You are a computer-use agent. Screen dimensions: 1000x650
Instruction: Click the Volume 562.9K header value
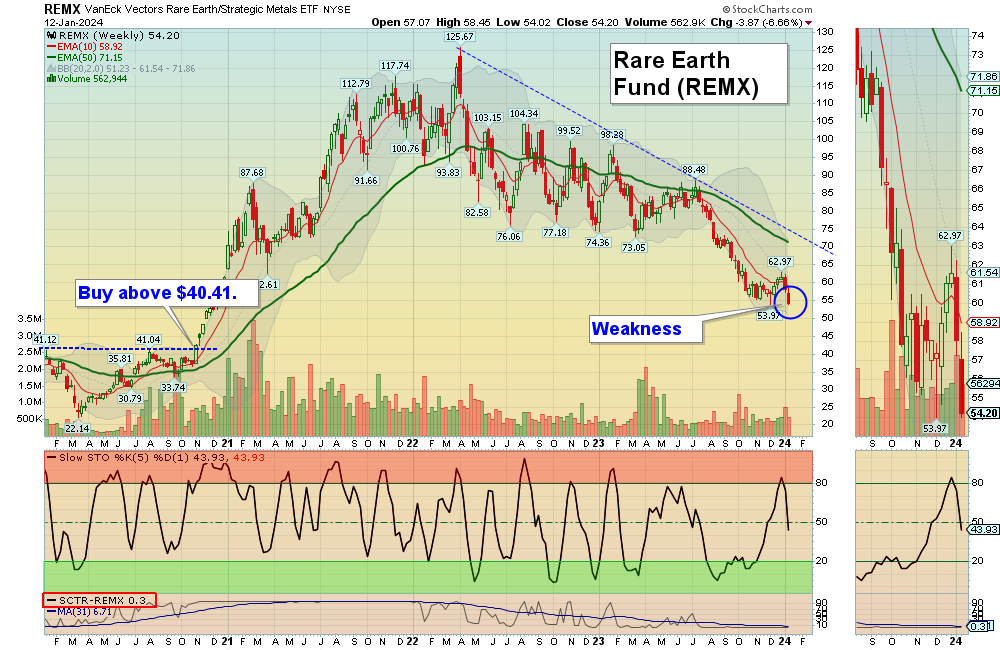pyautogui.click(x=665, y=22)
